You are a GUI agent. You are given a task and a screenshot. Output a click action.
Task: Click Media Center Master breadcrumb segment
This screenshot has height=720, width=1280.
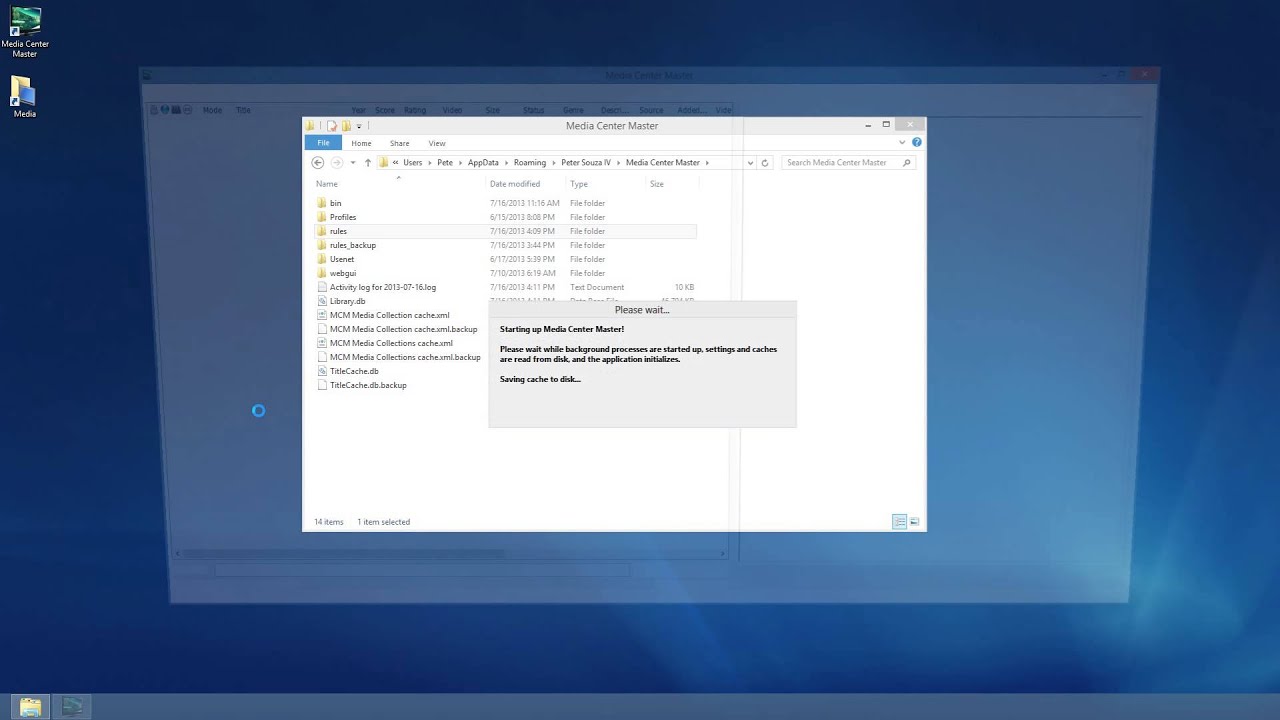coord(663,162)
